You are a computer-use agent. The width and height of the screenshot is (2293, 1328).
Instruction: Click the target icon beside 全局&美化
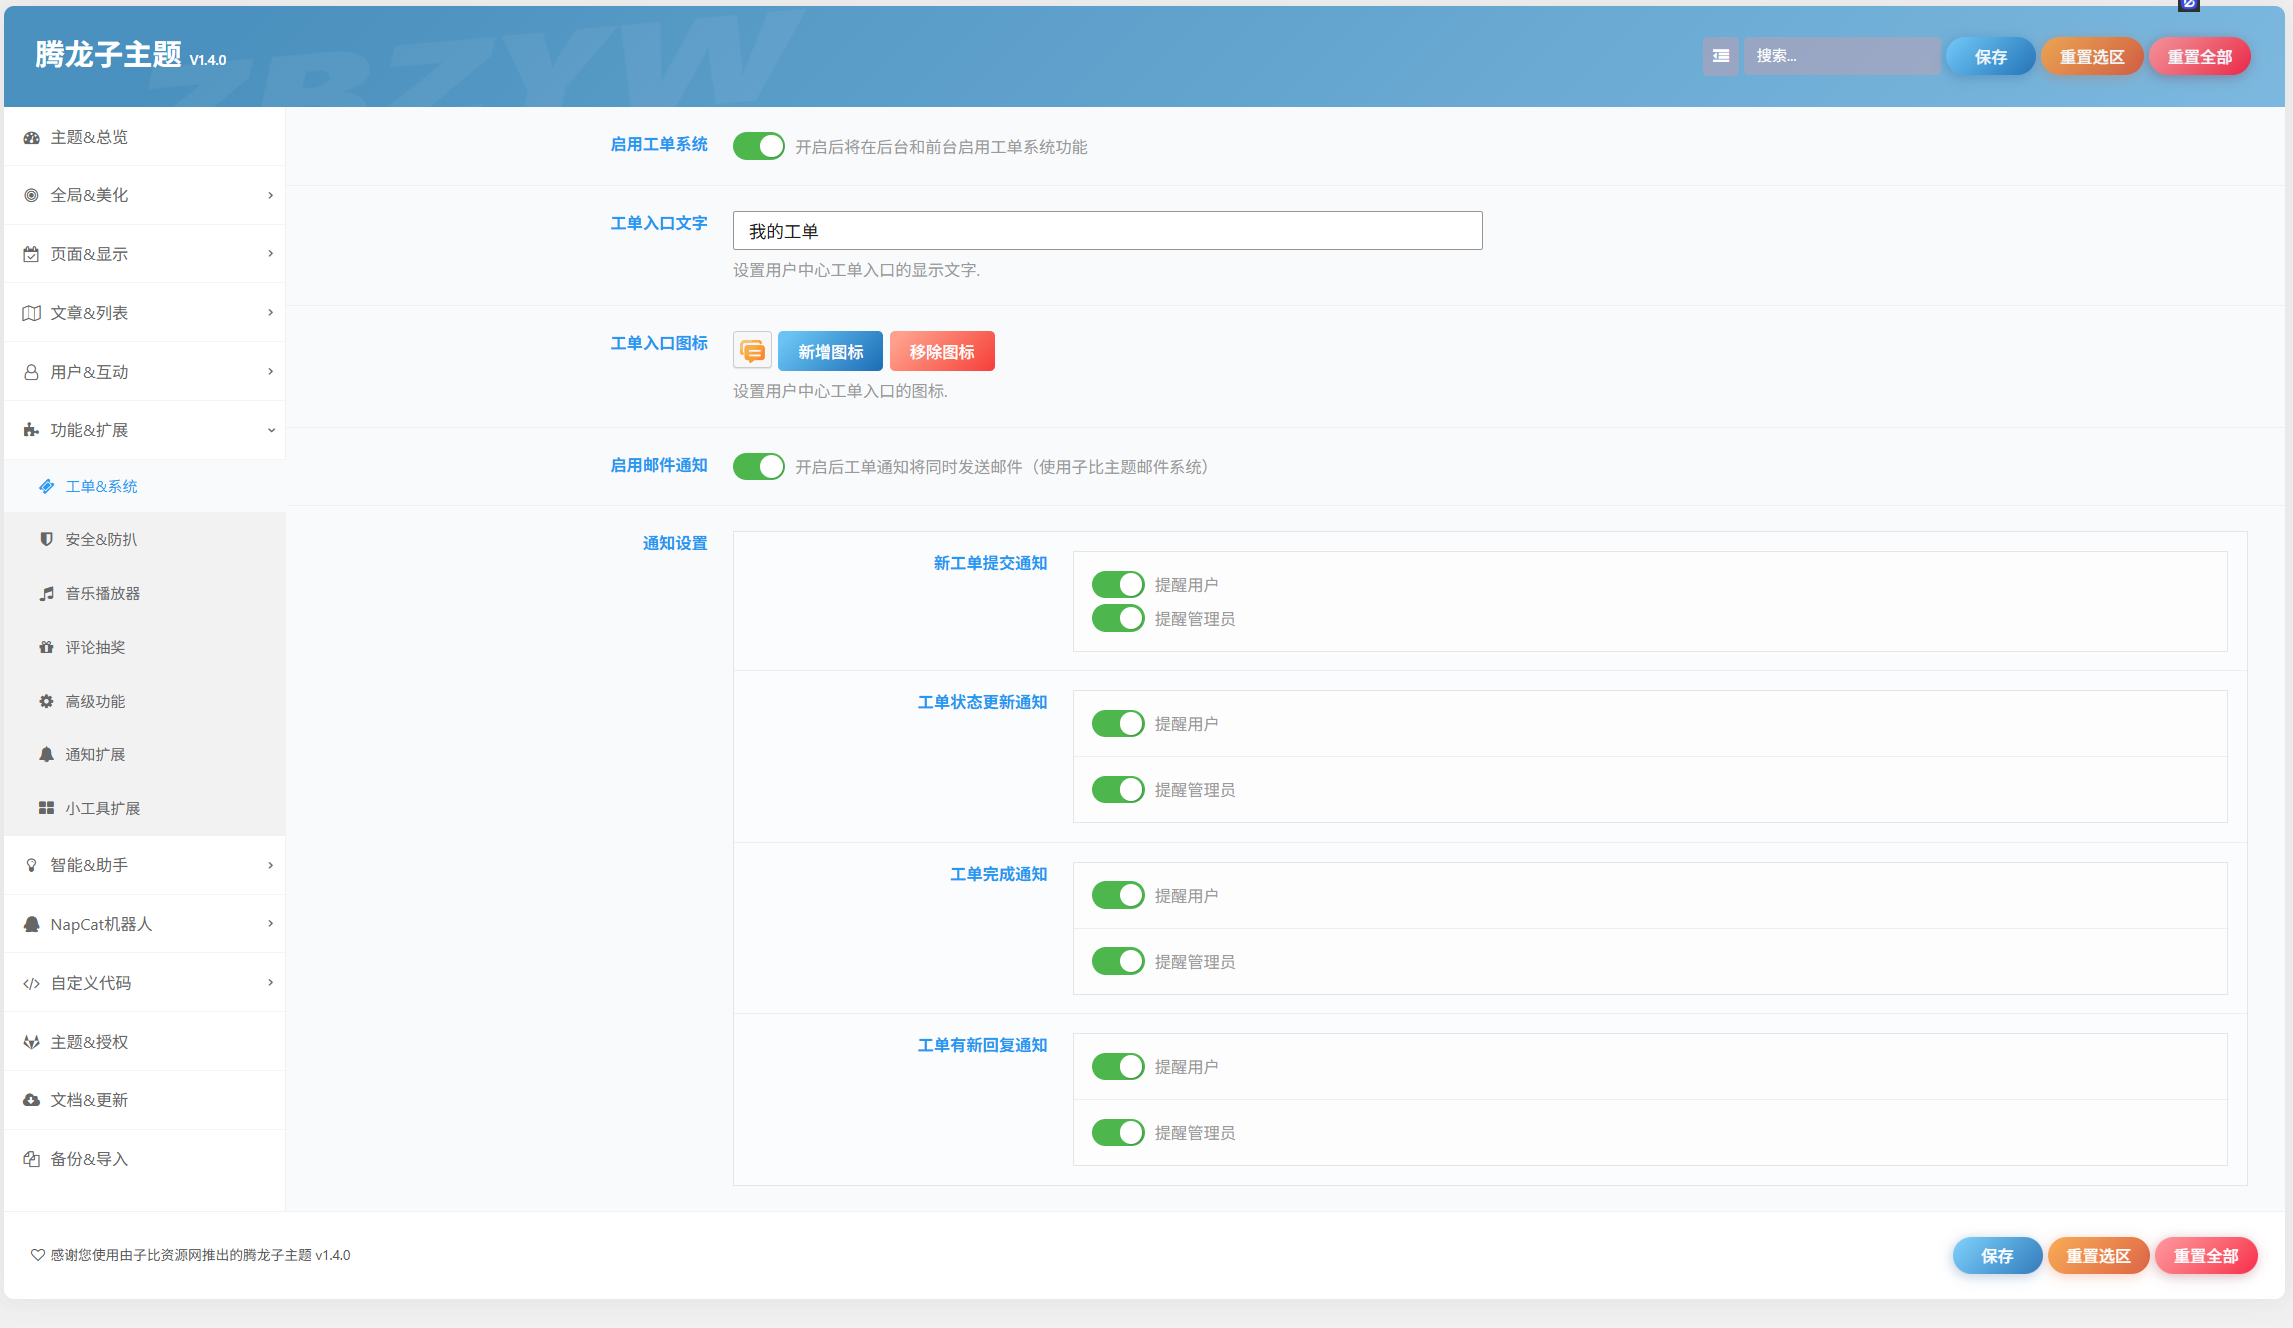click(32, 196)
